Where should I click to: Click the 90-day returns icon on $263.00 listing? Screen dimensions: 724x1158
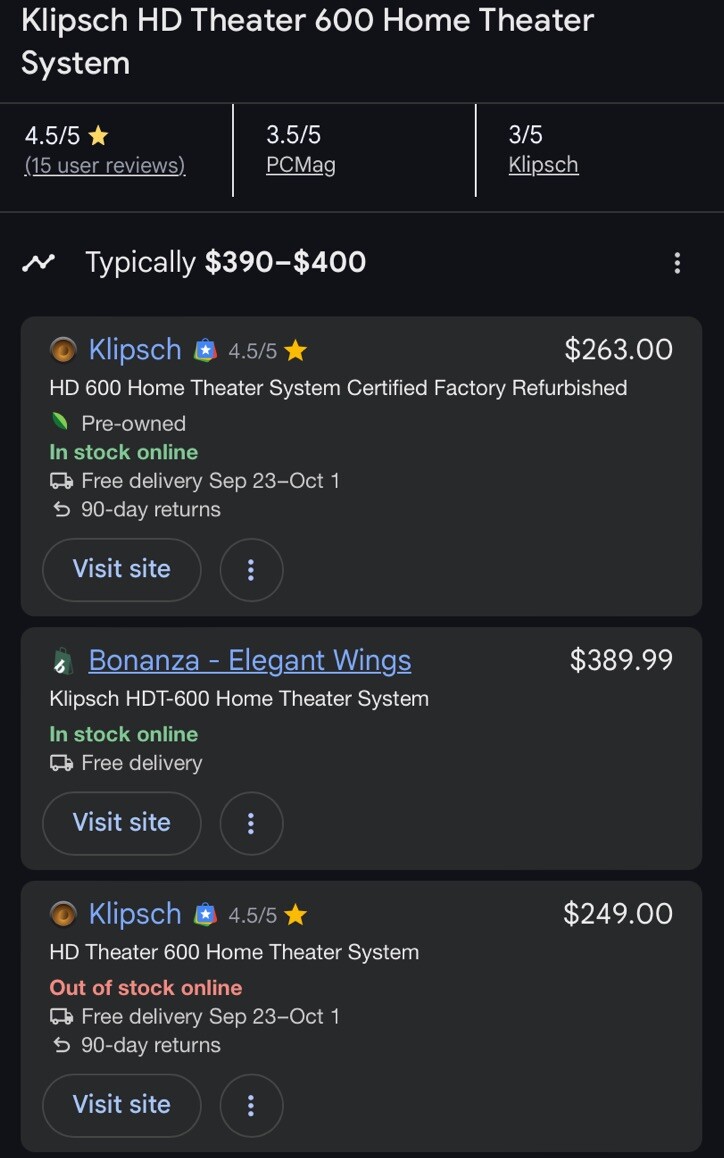tap(61, 510)
